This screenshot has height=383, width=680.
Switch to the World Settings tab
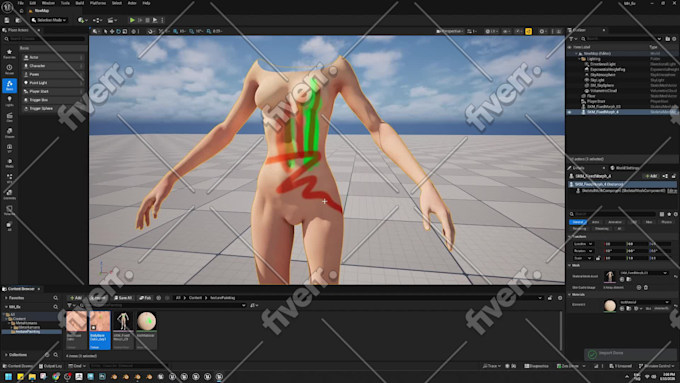coord(624,168)
